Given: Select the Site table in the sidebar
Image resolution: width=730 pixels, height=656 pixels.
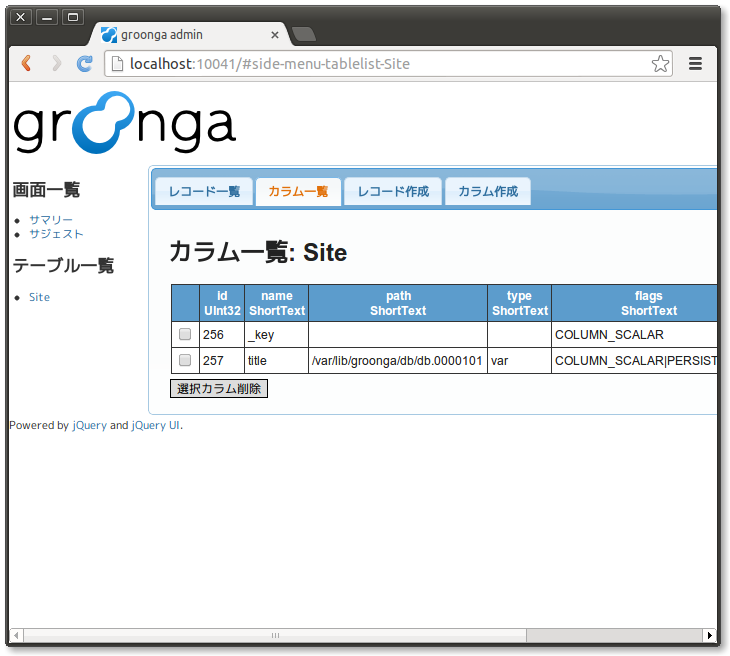Looking at the screenshot, I should click(x=39, y=298).
